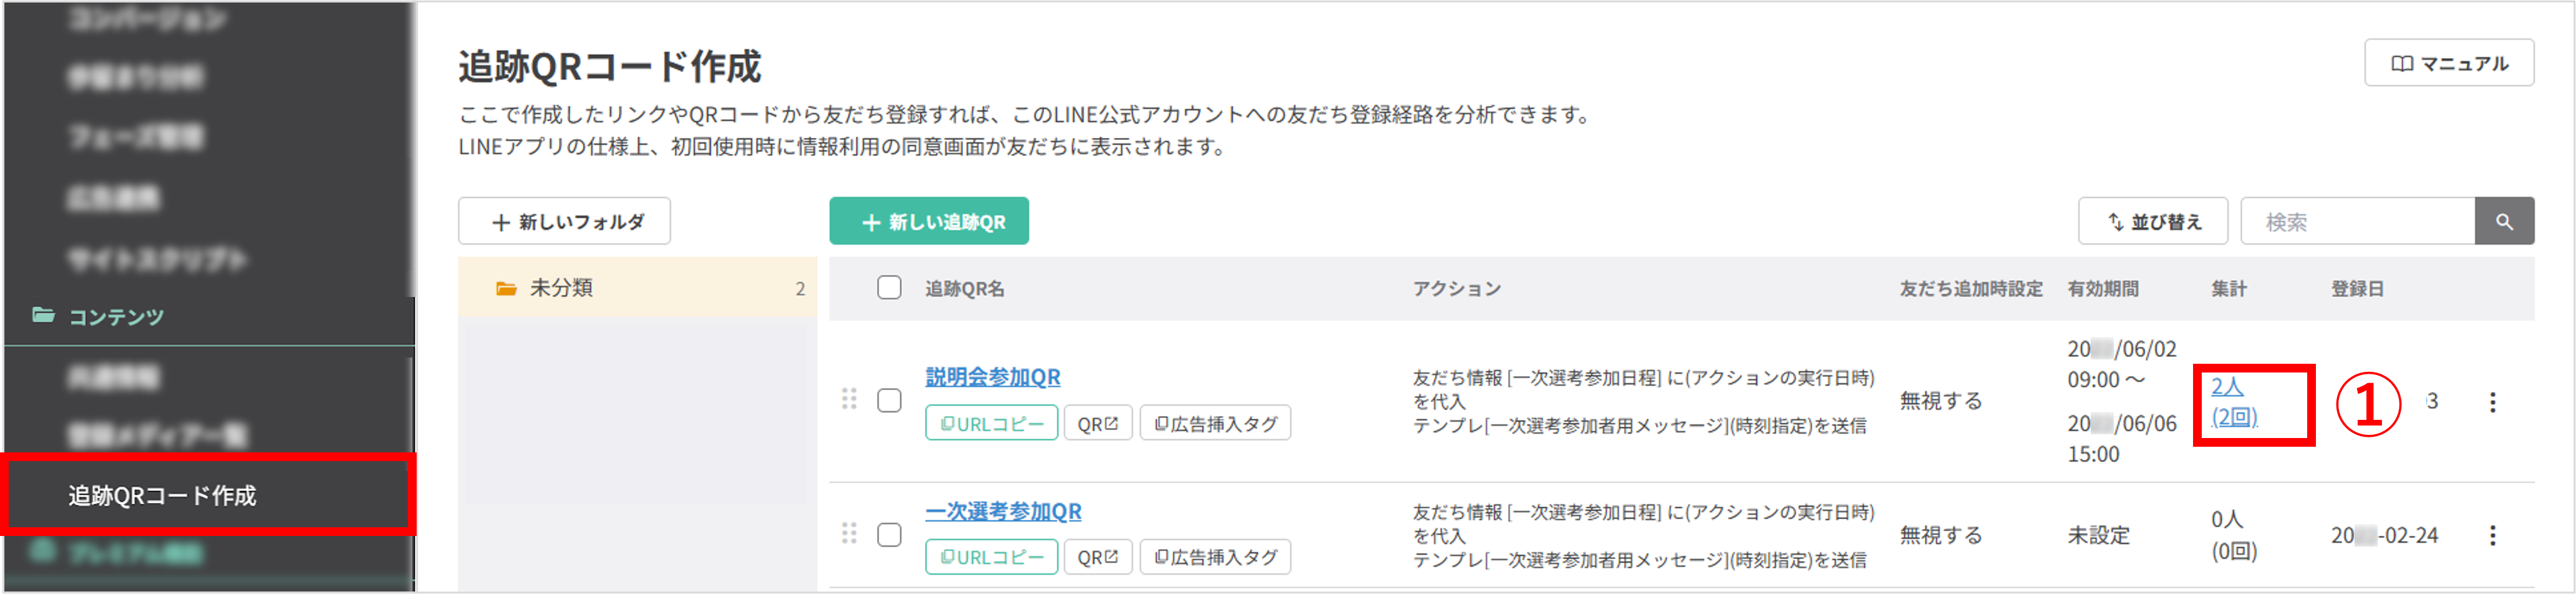Viewport: 2576px width, 594px height.
Task: Click the 新しい追跡QR button
Action: (x=928, y=221)
